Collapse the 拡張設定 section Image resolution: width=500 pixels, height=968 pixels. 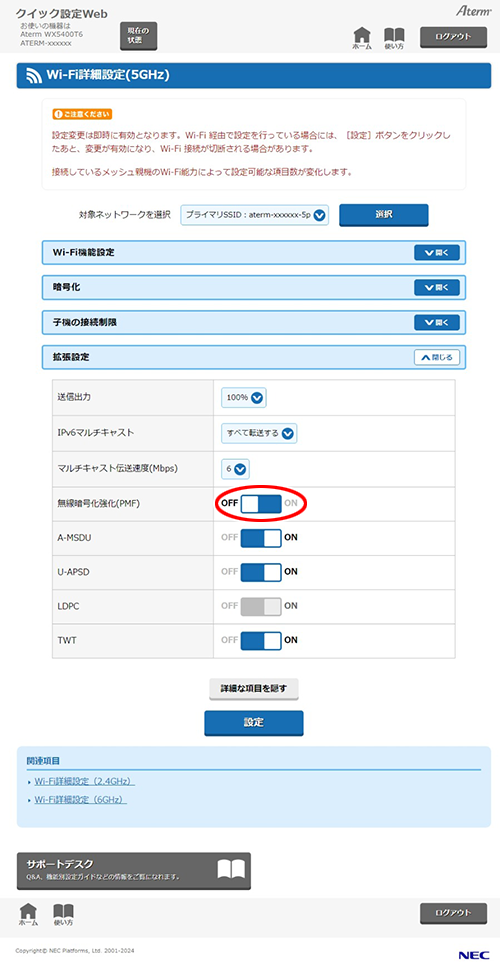437,357
